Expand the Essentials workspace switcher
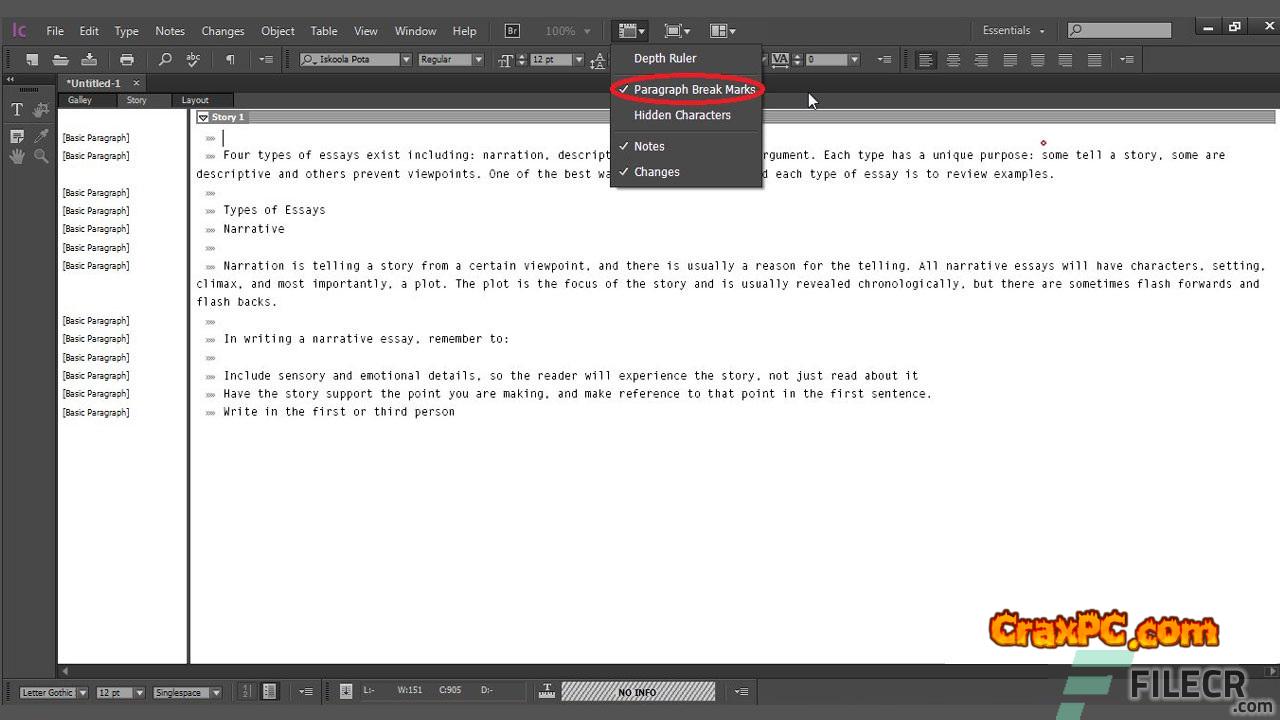 1013,31
